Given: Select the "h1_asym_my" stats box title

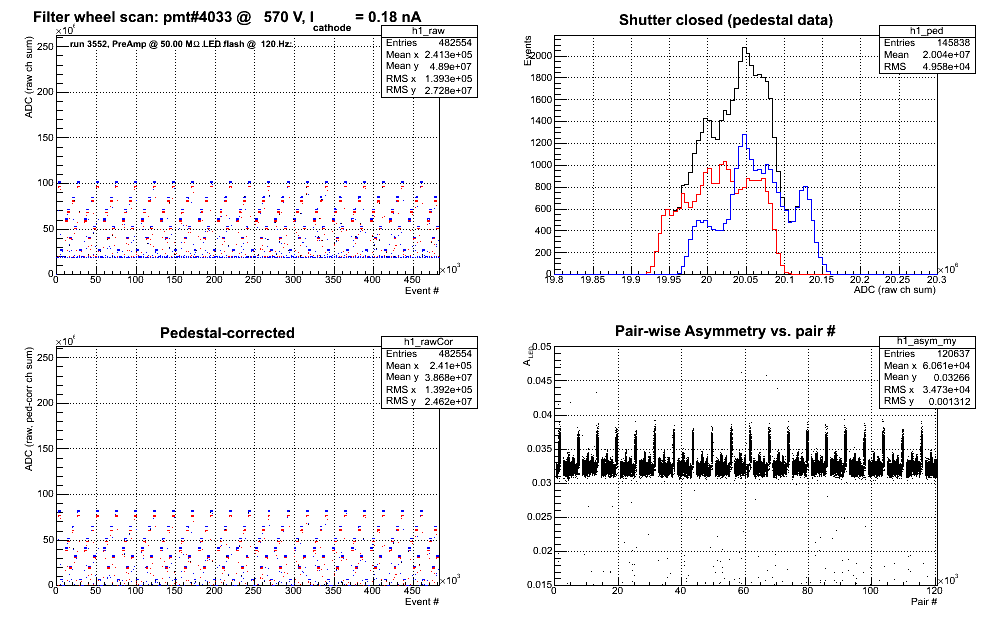Looking at the screenshot, I should [x=927, y=342].
